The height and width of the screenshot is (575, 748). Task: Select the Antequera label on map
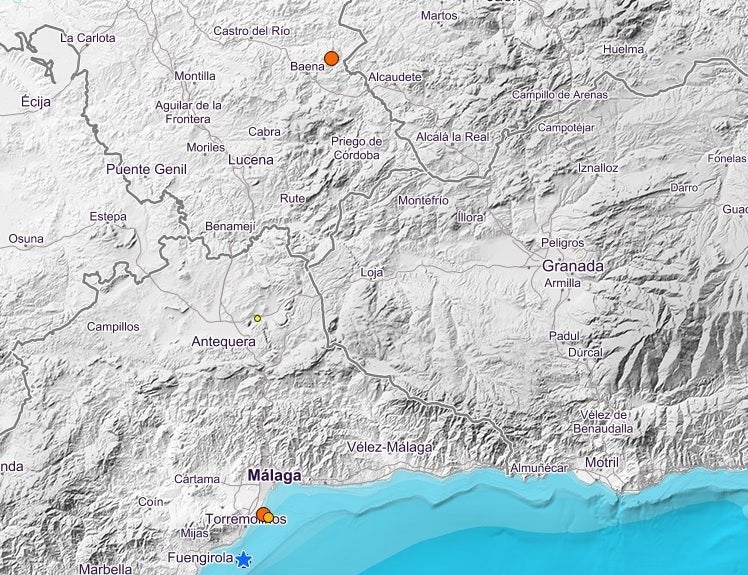coord(223,343)
